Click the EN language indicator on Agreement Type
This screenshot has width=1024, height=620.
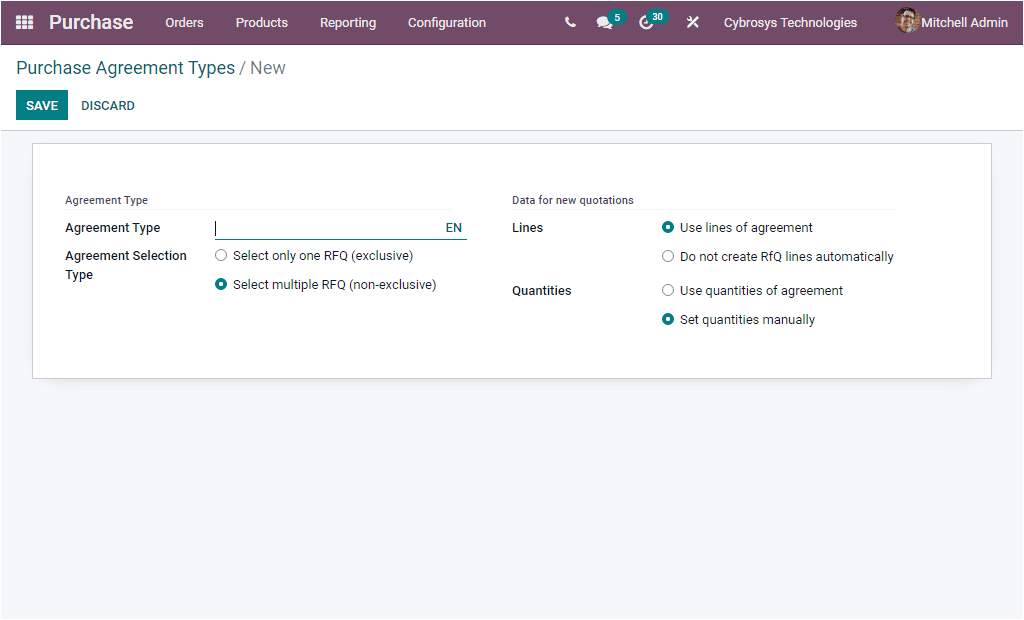click(453, 227)
